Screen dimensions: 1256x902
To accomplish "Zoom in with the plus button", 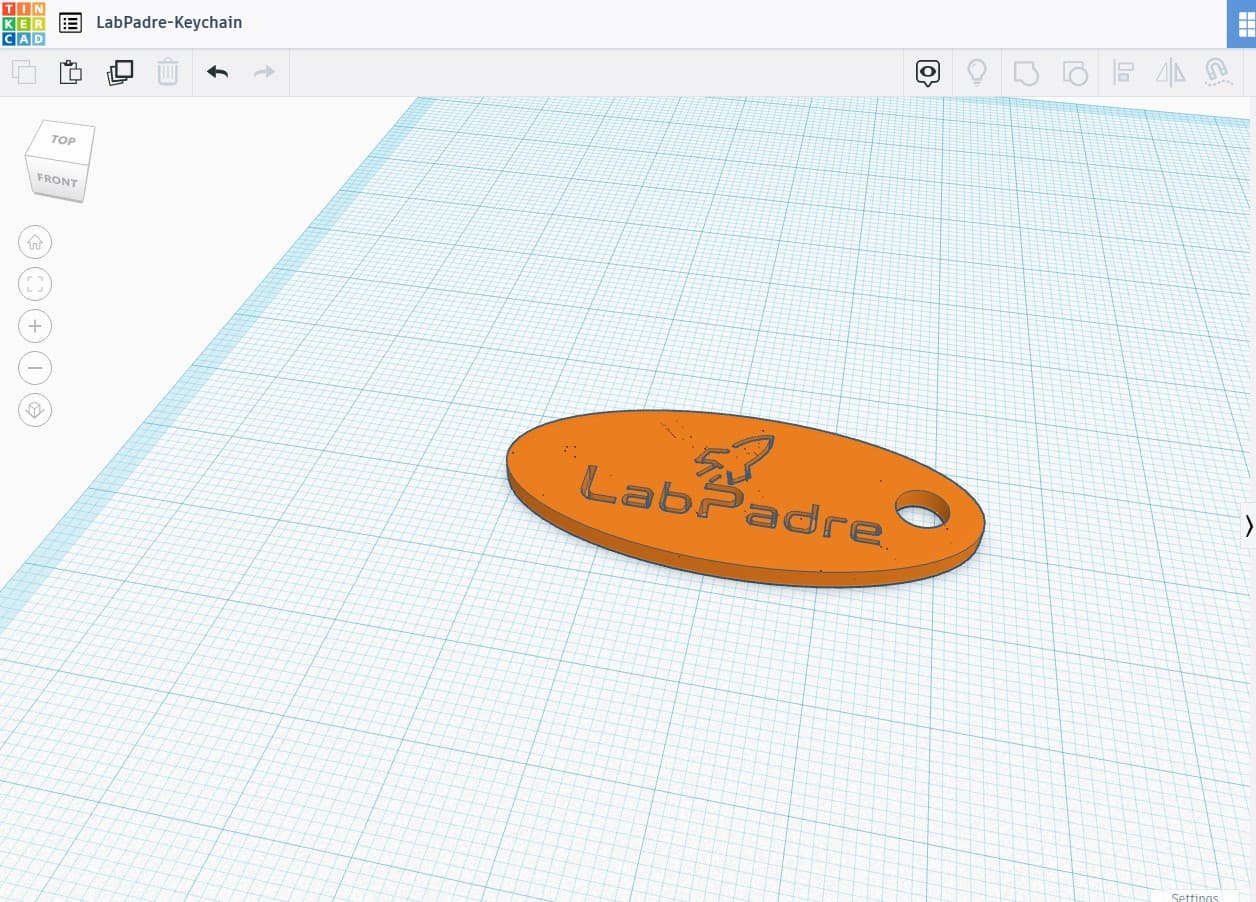I will (x=35, y=326).
